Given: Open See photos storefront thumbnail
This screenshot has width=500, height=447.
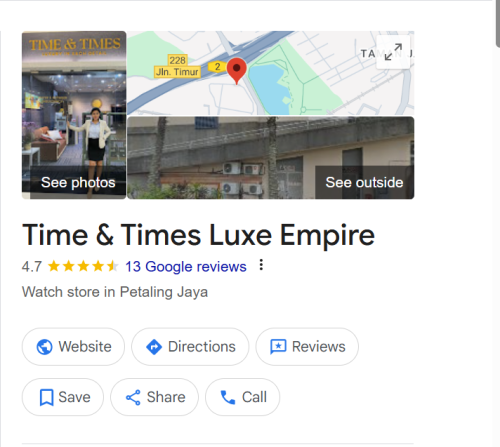Looking at the screenshot, I should click(x=74, y=115).
